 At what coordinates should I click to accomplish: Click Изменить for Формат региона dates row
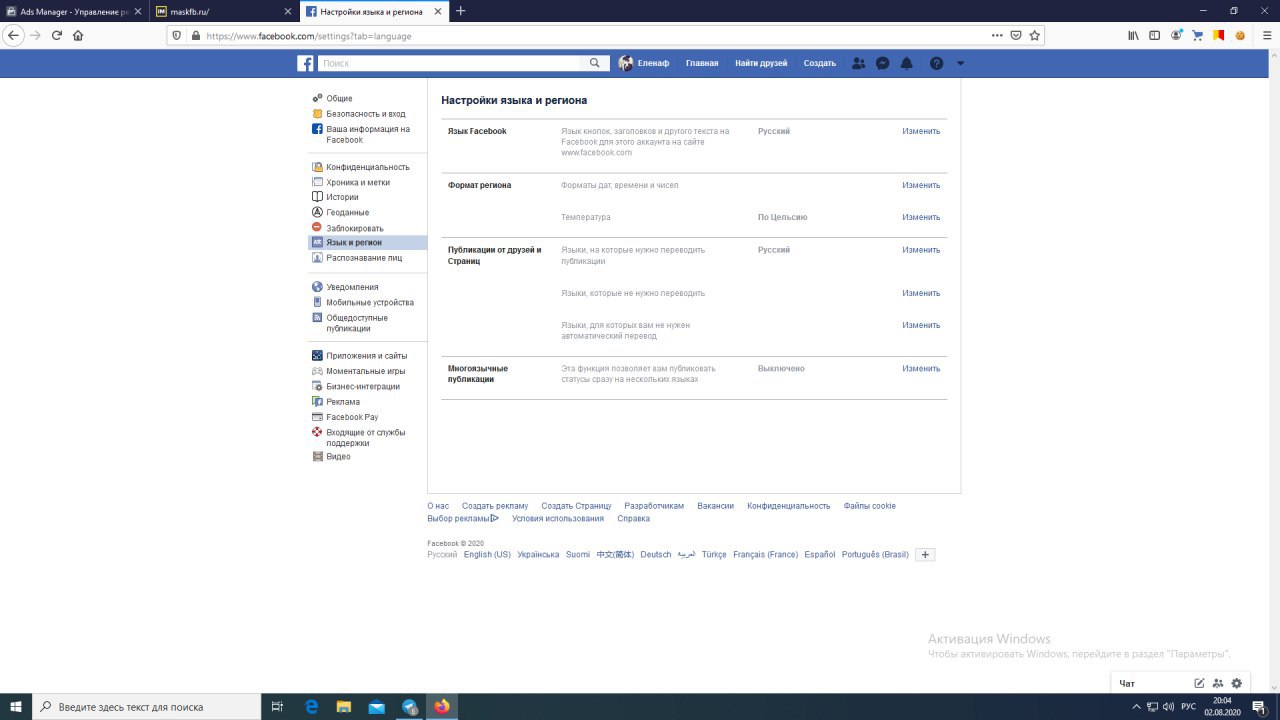[x=921, y=185]
